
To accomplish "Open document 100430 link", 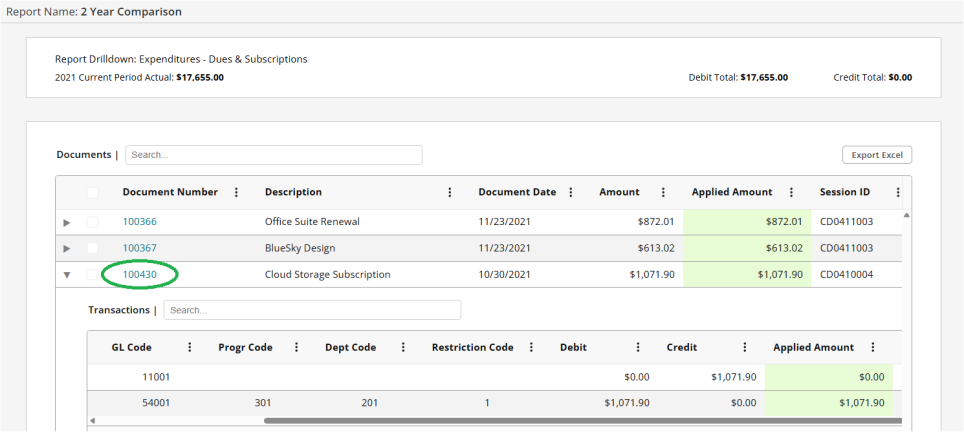I will (140, 274).
